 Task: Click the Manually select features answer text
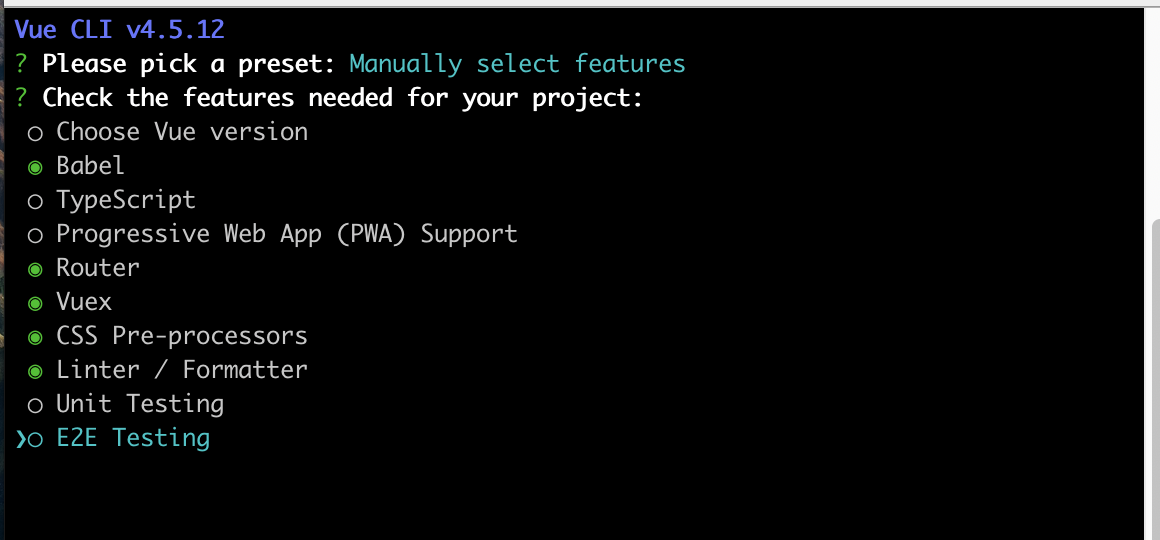[518, 64]
